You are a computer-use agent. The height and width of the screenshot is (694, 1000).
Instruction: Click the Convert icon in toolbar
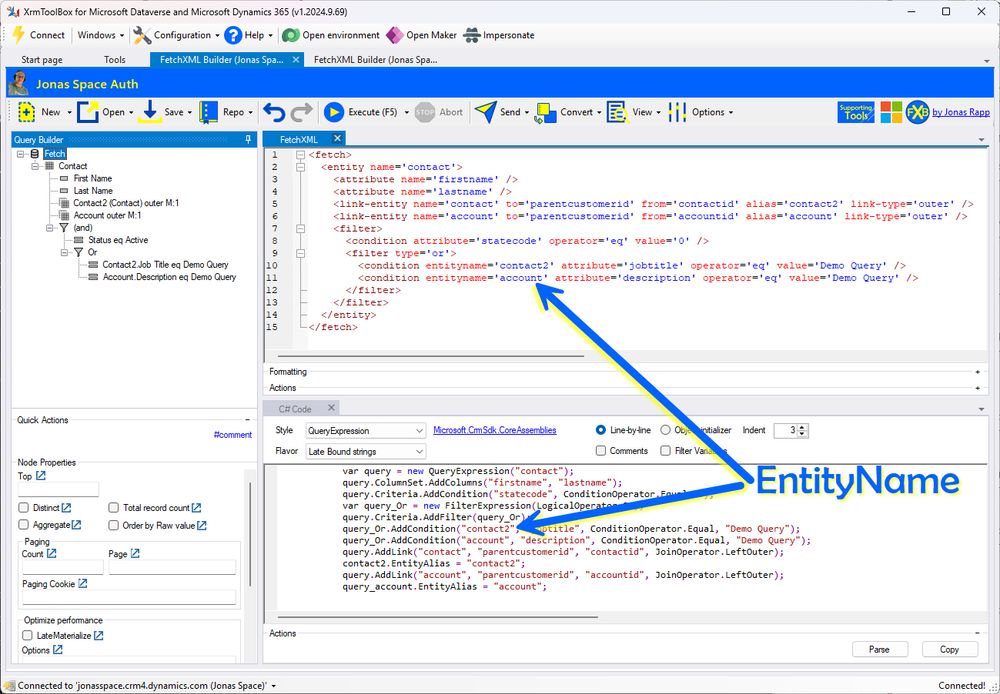[x=546, y=112]
